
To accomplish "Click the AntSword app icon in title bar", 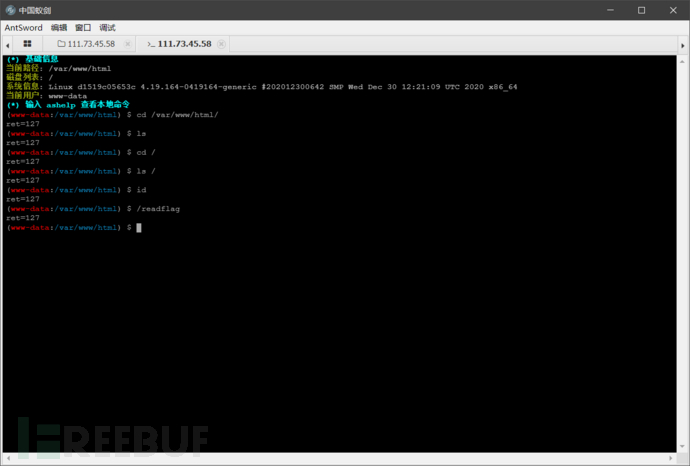I will click(10, 10).
